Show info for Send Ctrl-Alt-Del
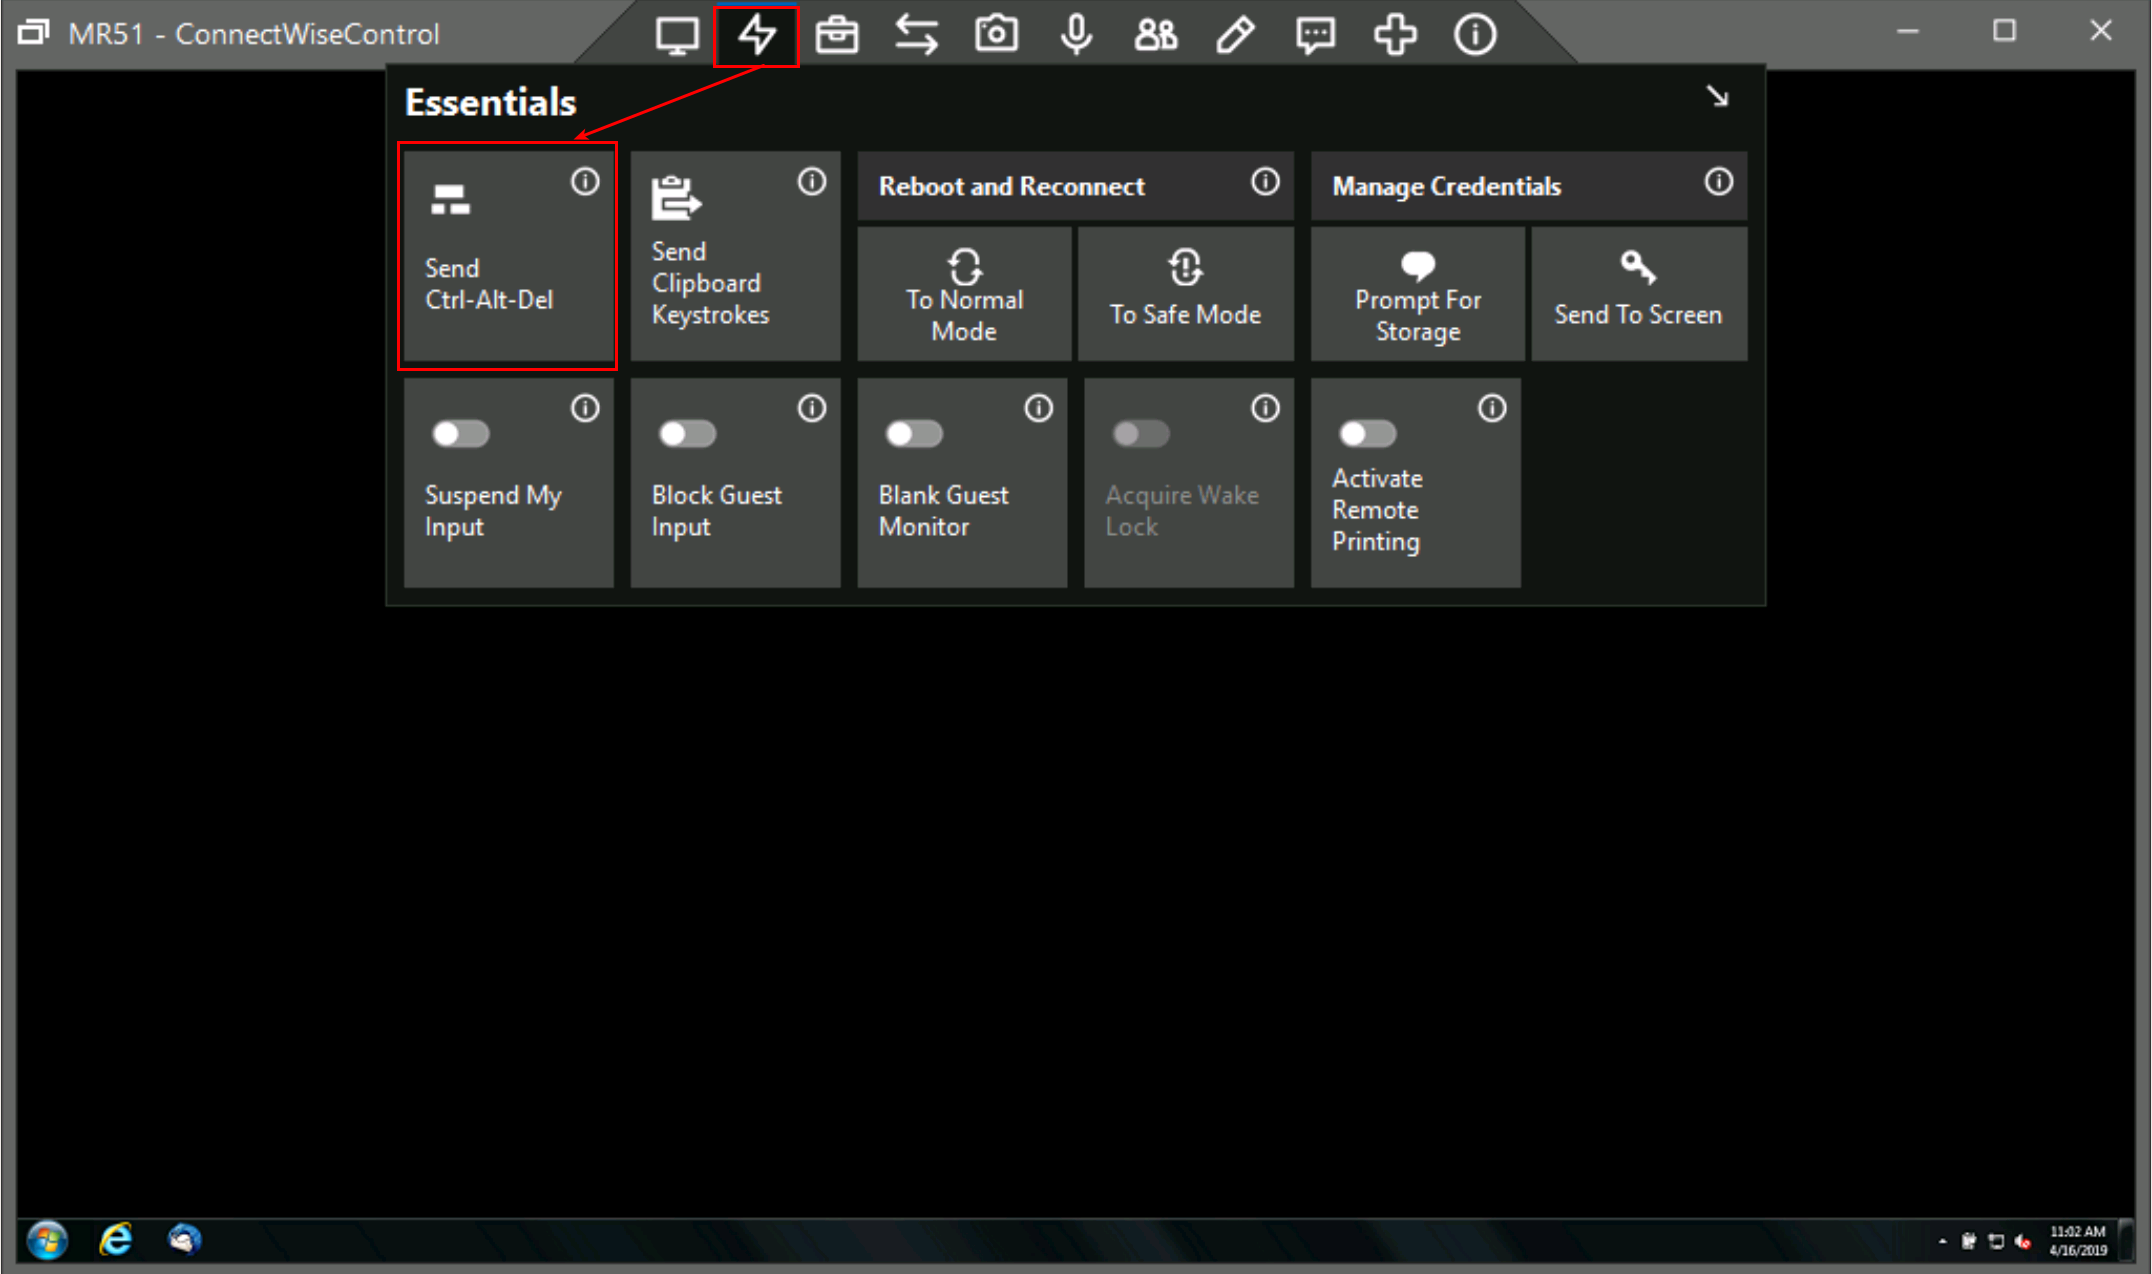Image resolution: width=2152 pixels, height=1274 pixels. [585, 182]
